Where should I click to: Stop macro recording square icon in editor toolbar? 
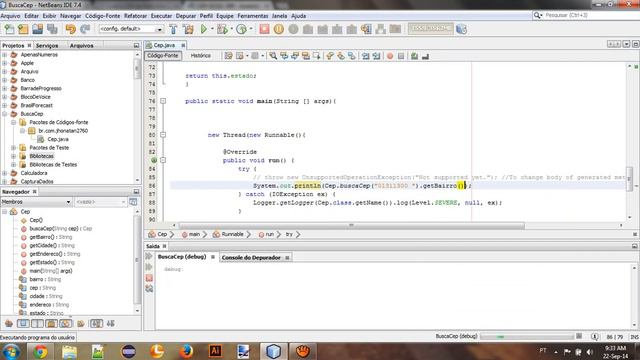point(401,56)
